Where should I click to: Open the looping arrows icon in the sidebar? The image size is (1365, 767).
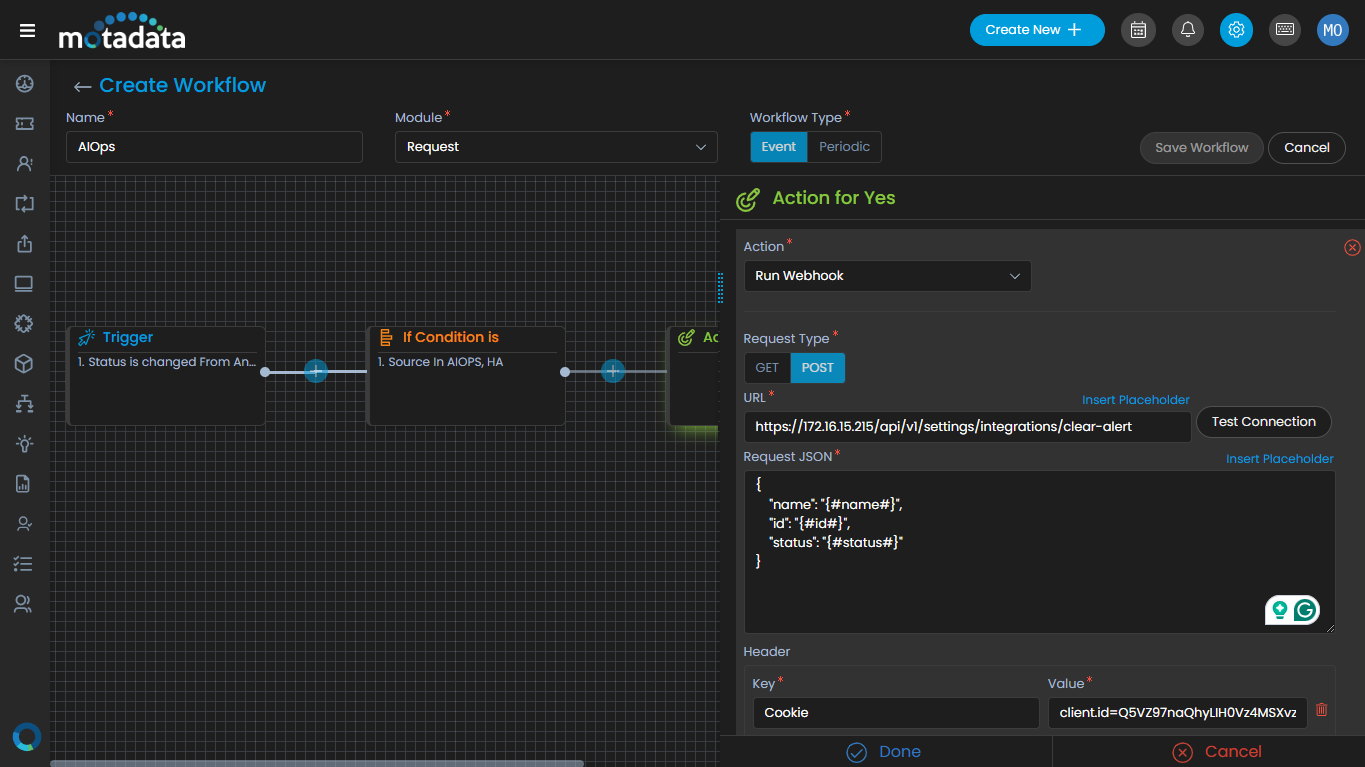click(x=24, y=204)
